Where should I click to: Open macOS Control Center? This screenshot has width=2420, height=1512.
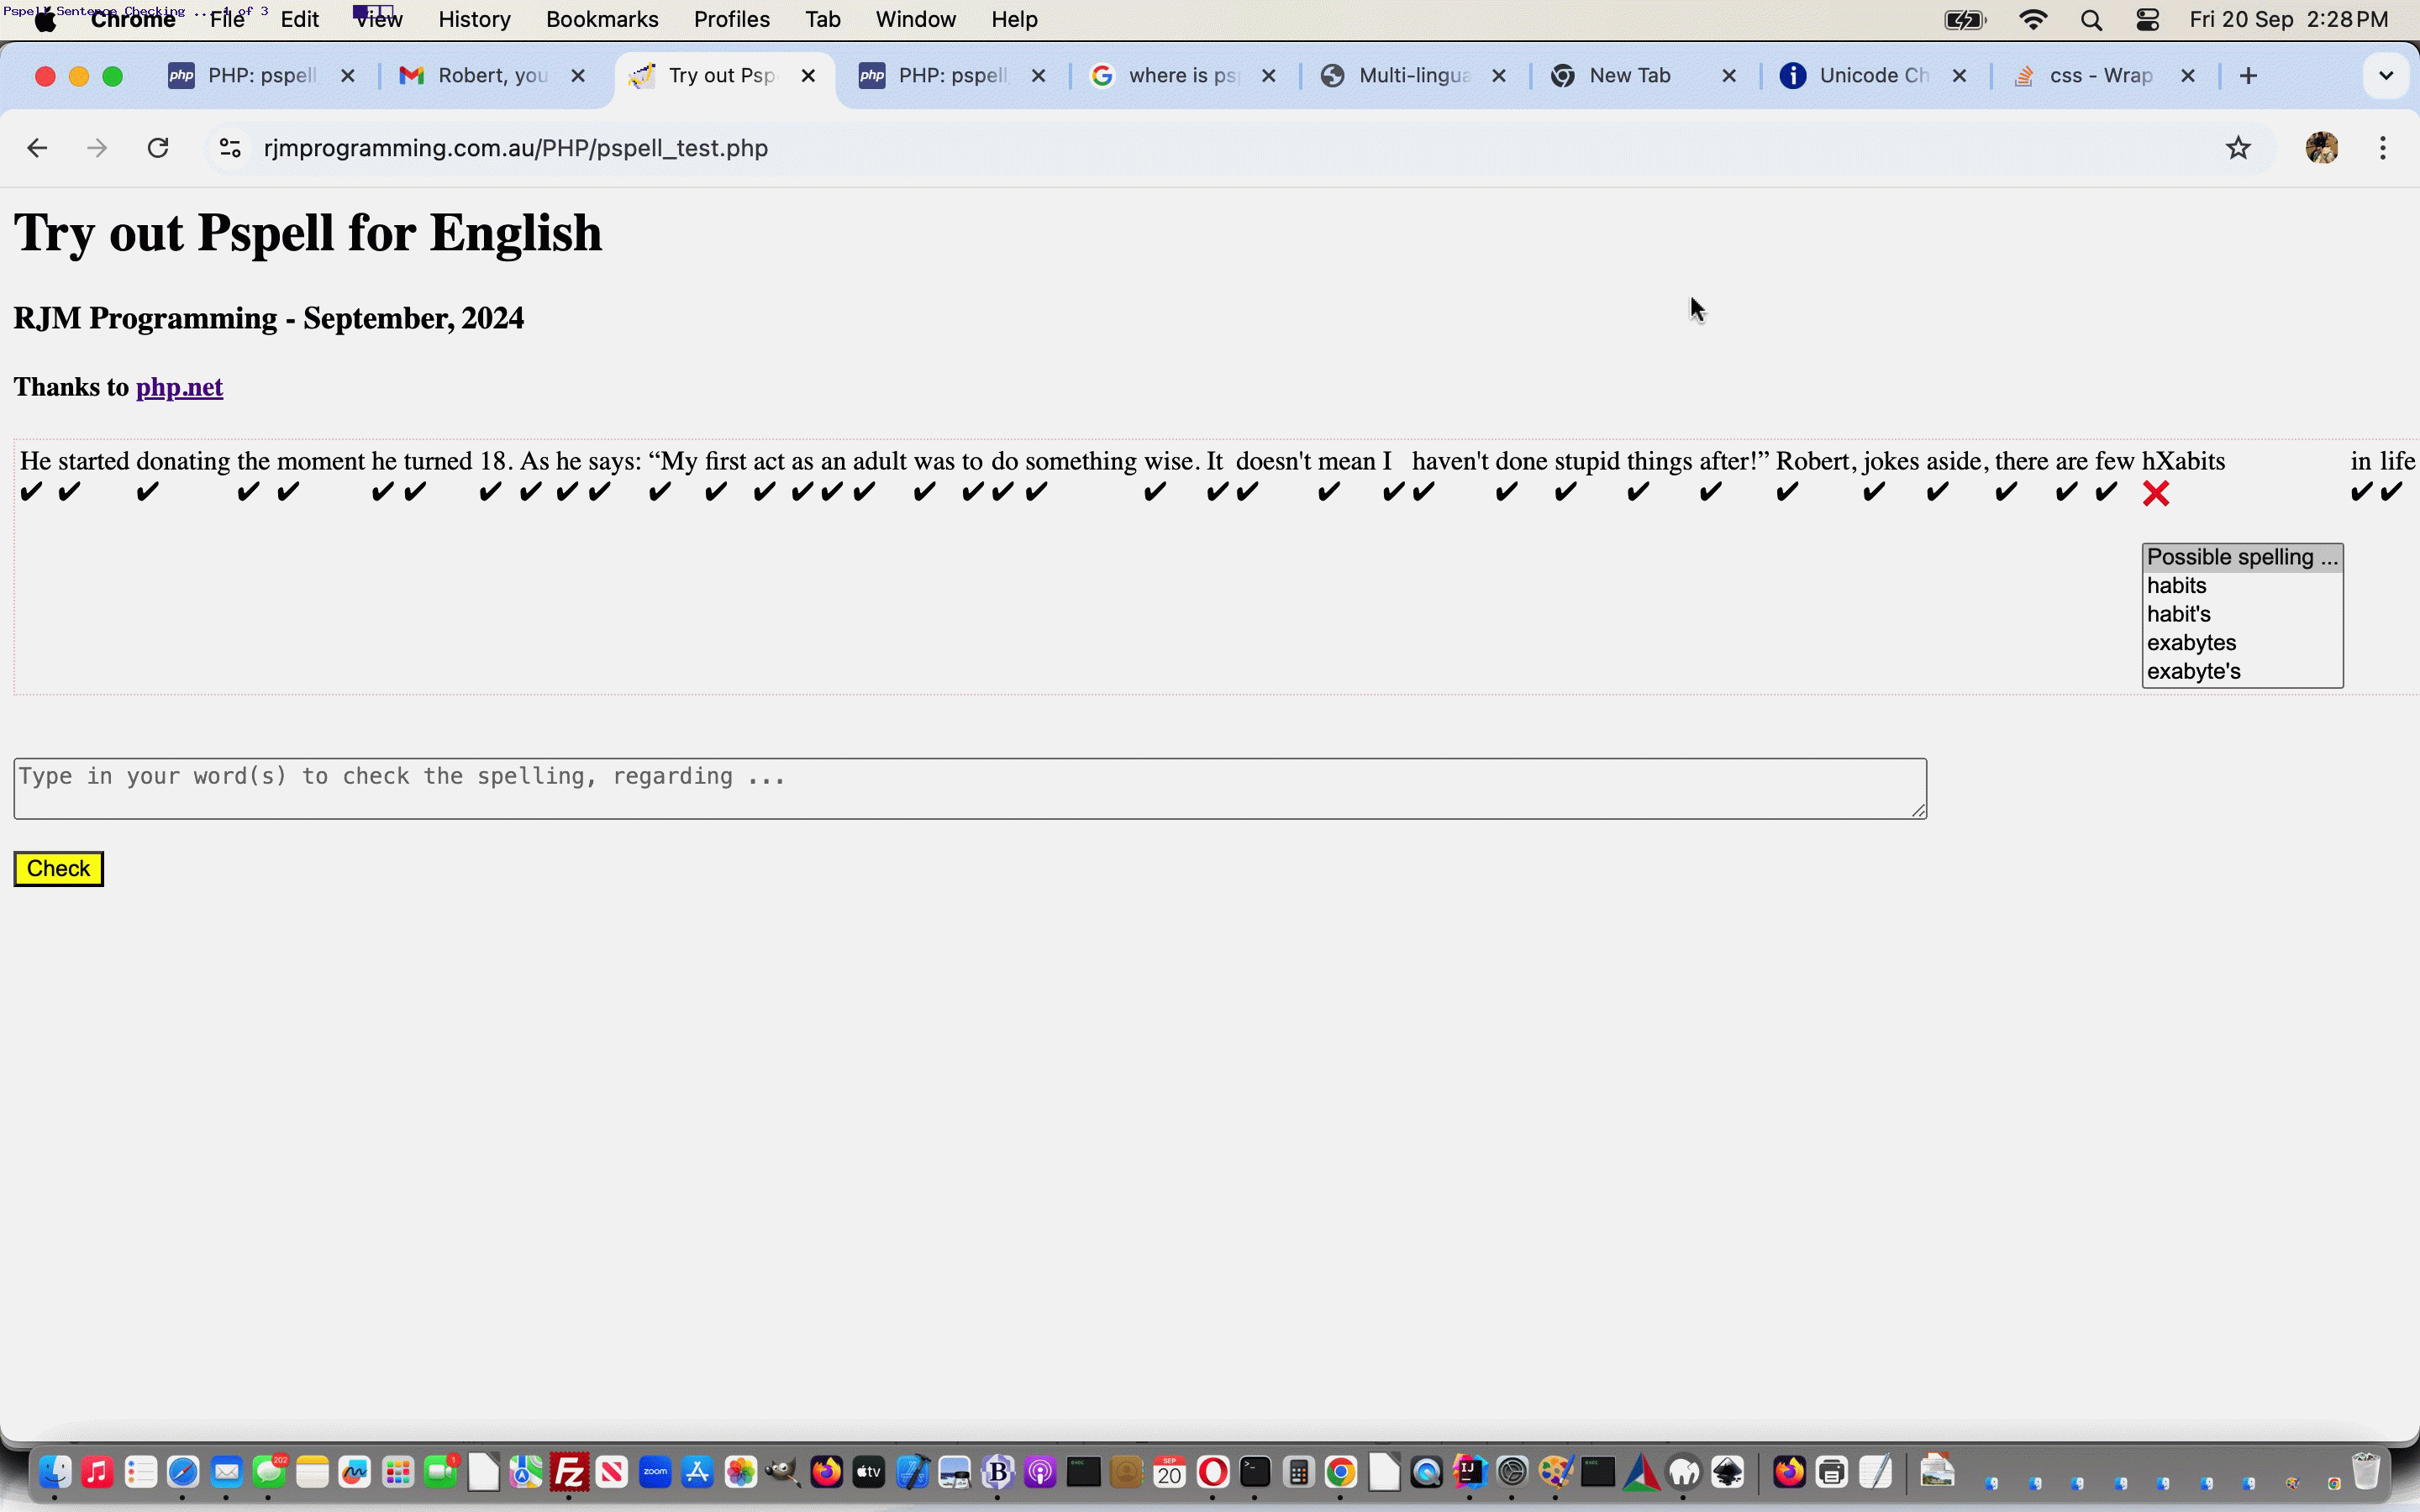pyautogui.click(x=2147, y=20)
